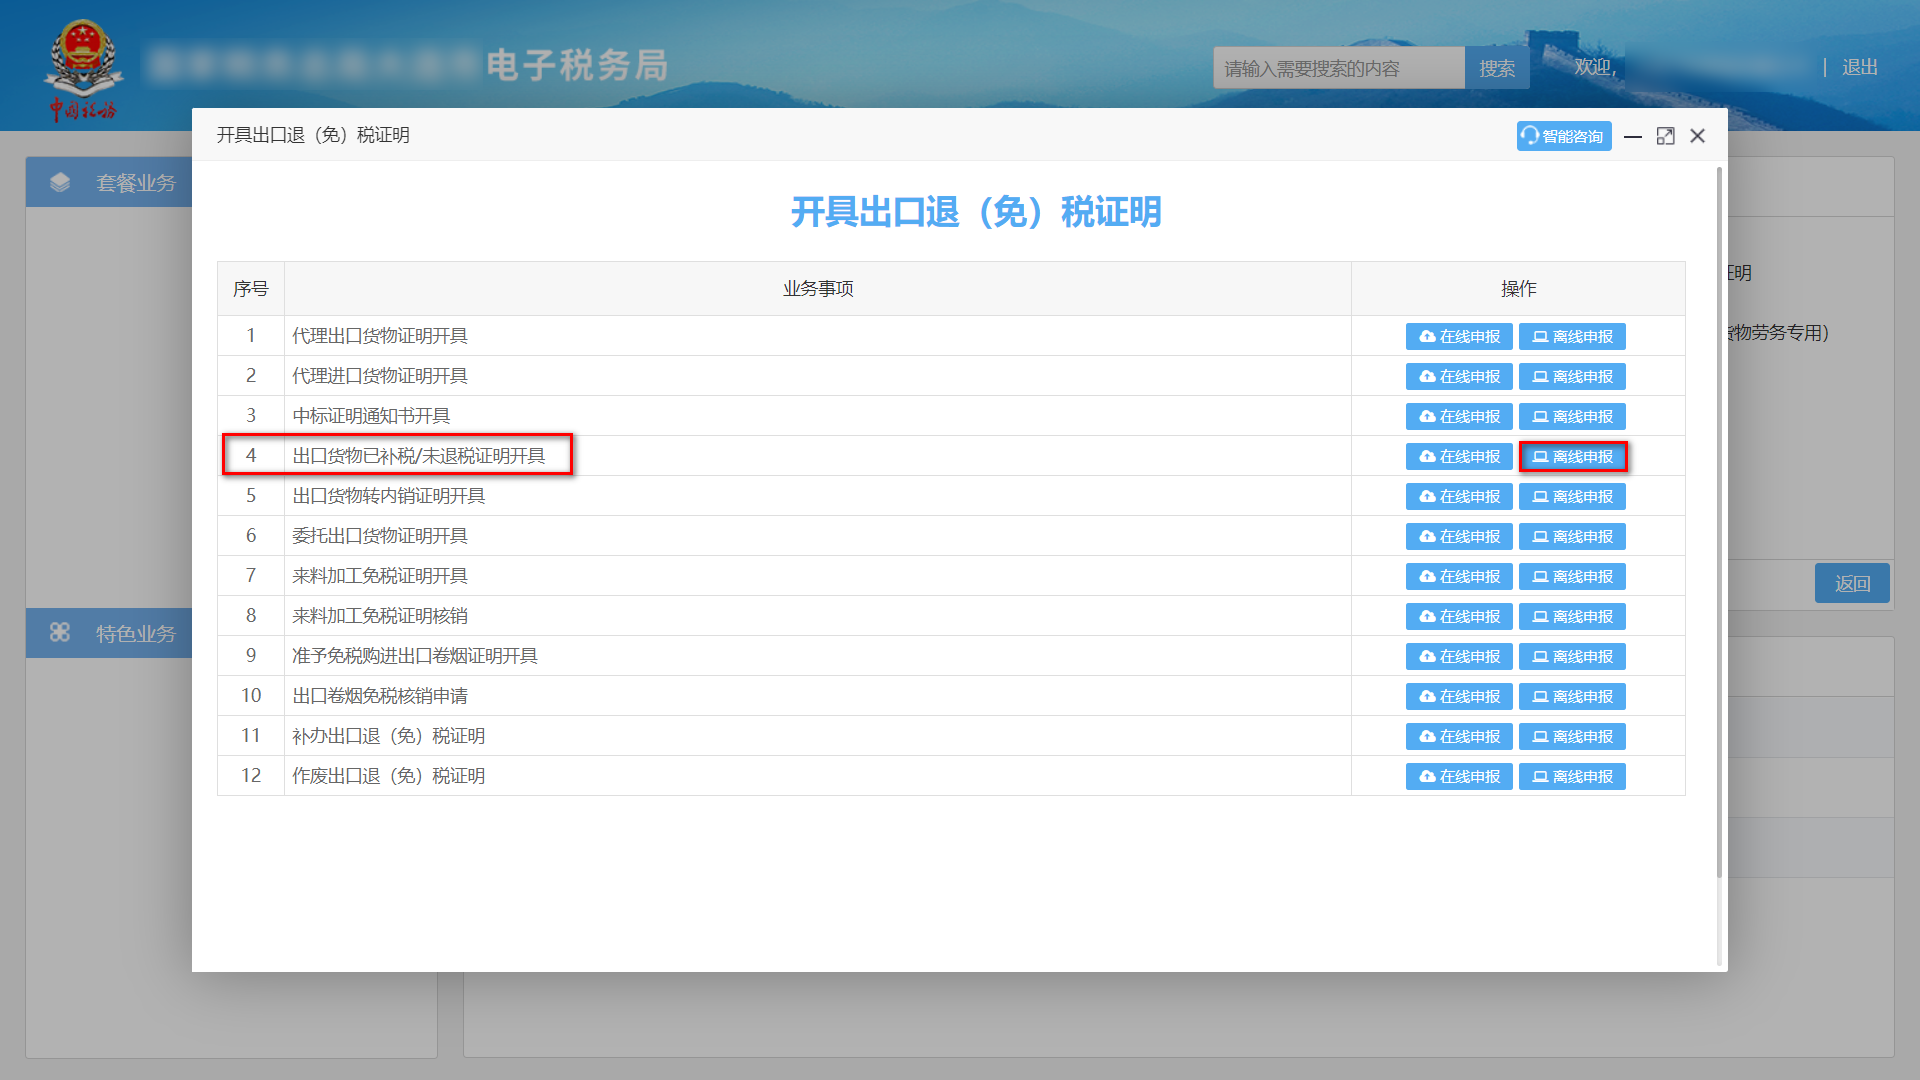Select the 套餐业务 sidebar panel
The width and height of the screenshot is (1920, 1080).
(120, 182)
